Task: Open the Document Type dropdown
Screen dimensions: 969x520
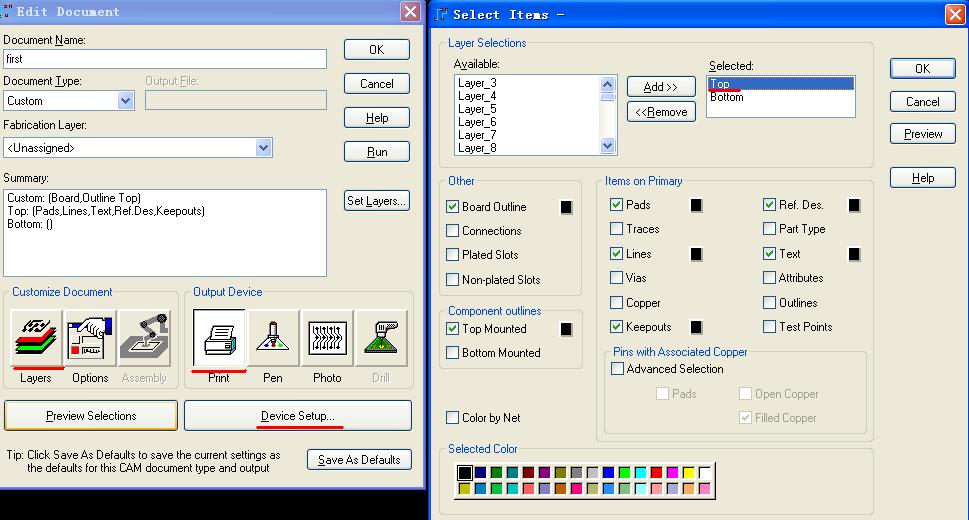Action: (125, 100)
